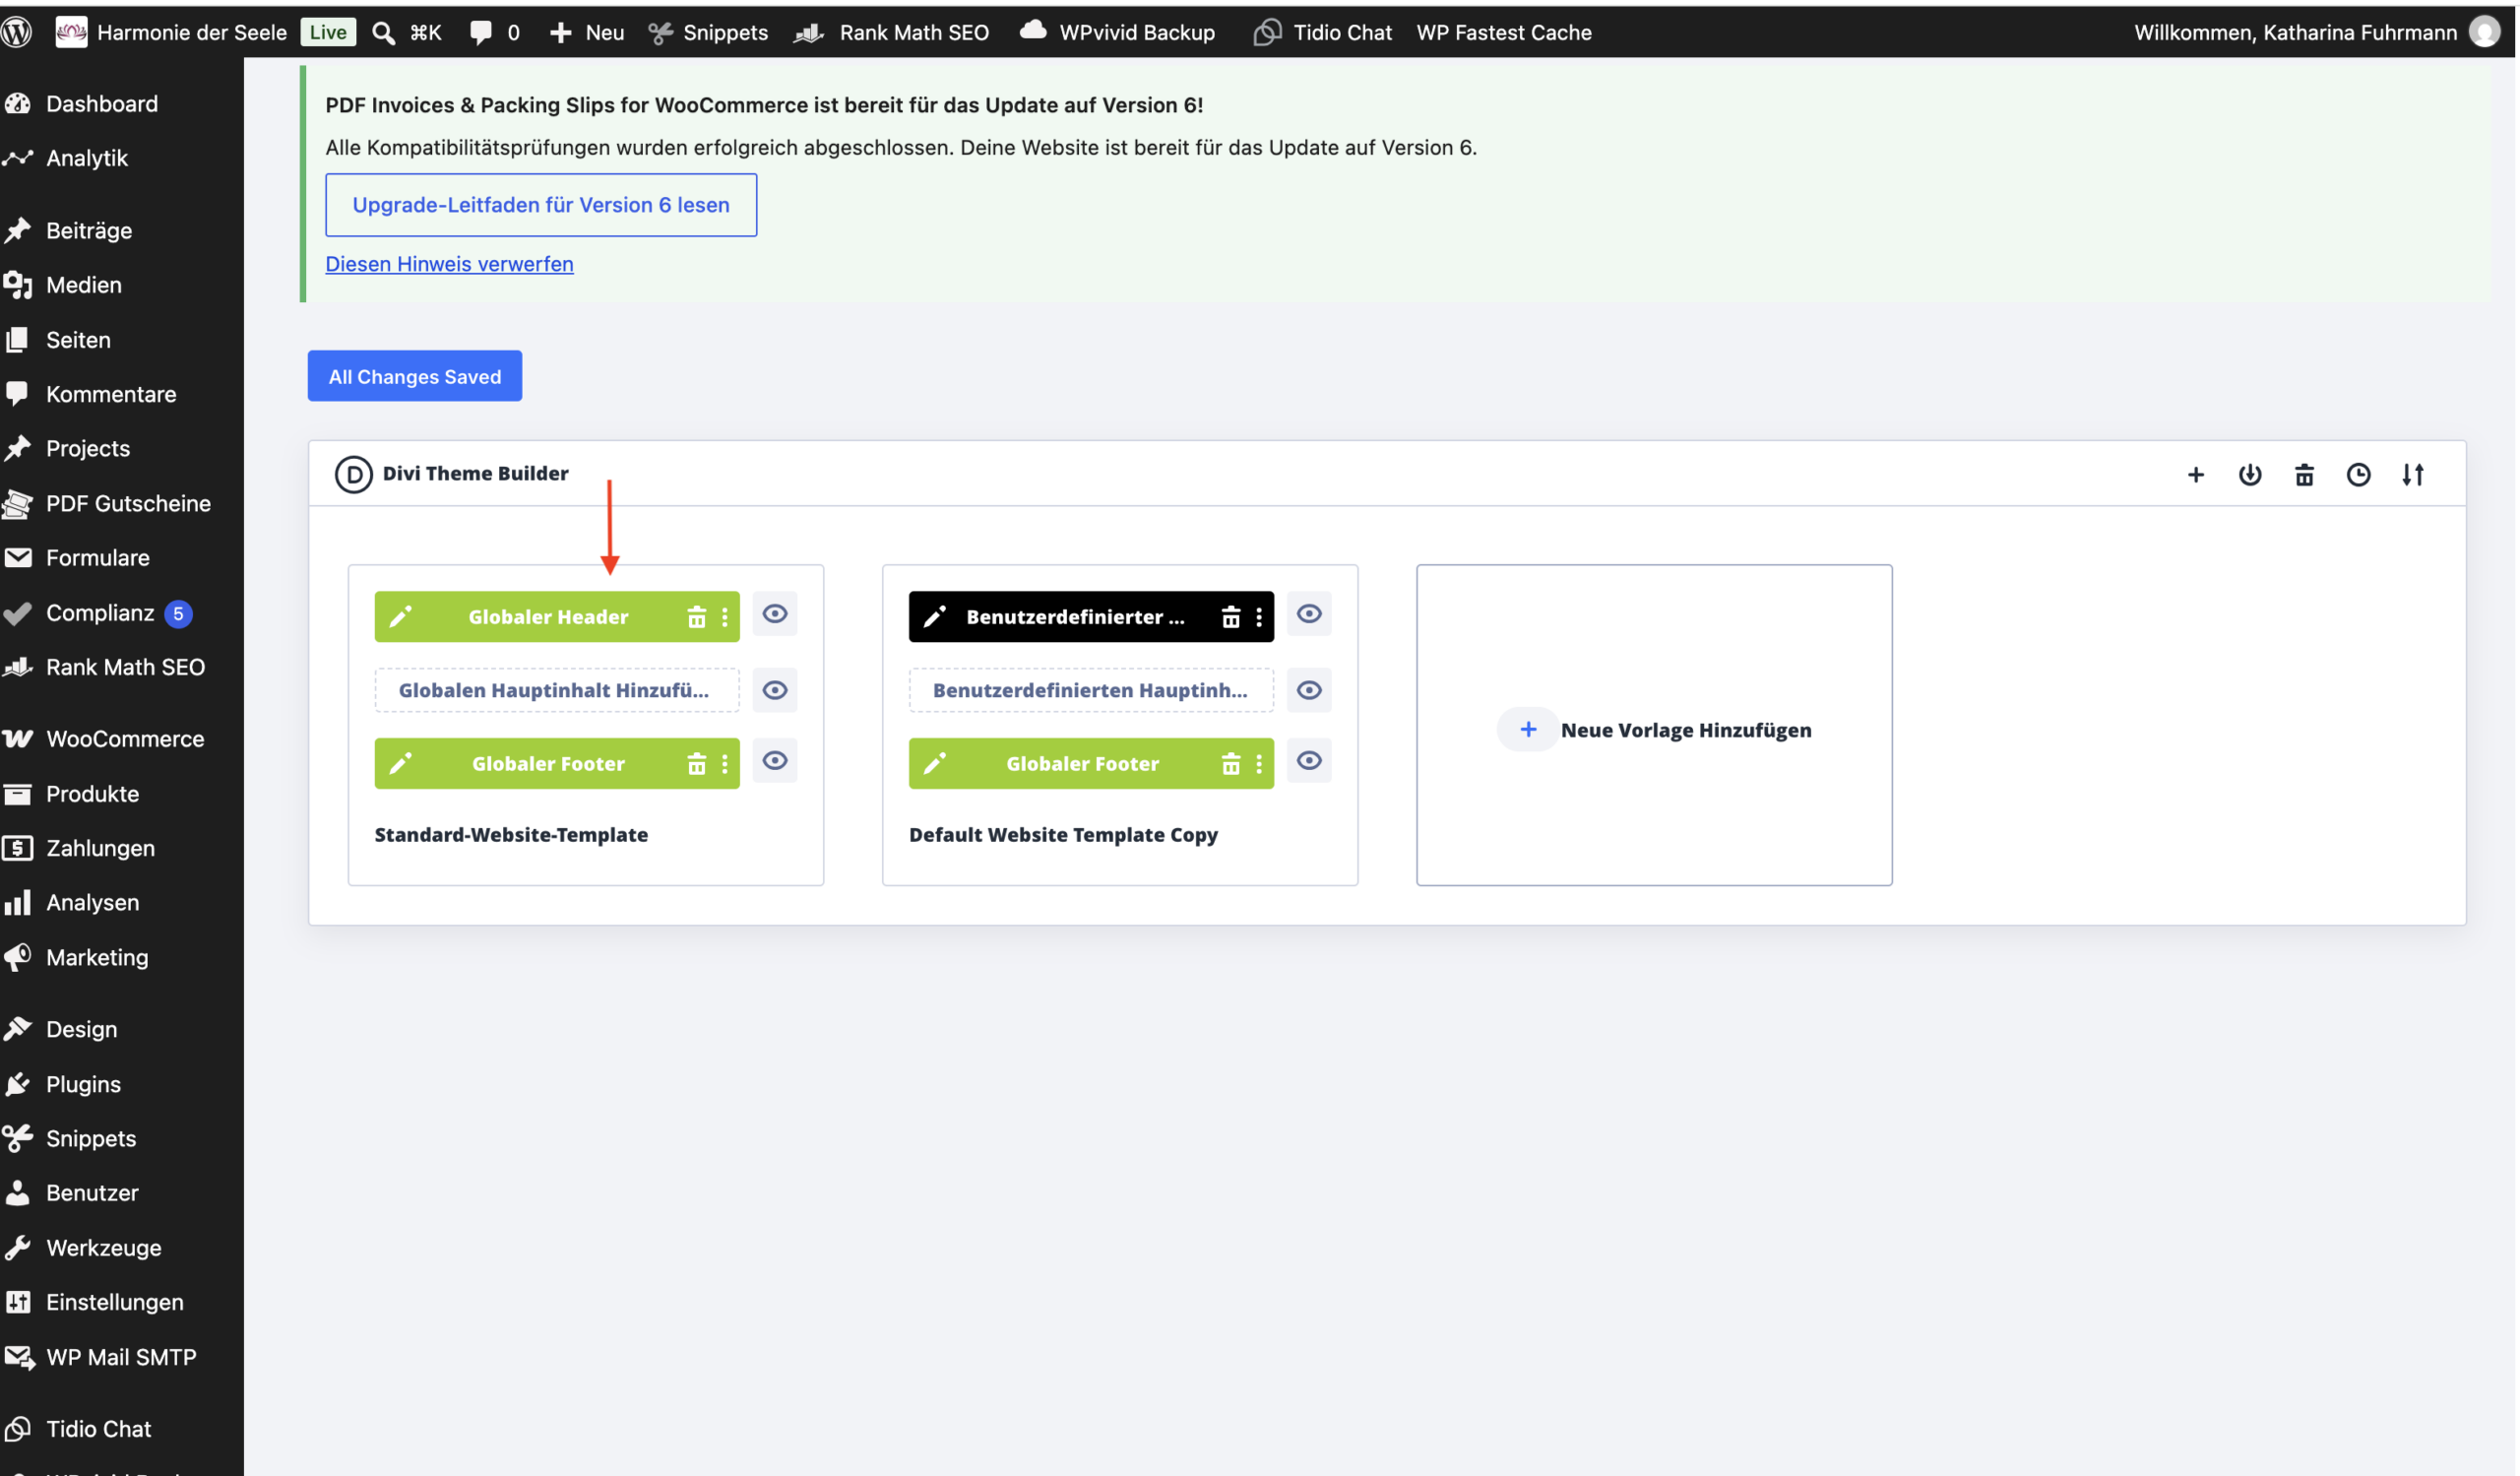Toggle visibility of Globaler Header in Standard template
2520x1476 pixels.
point(775,614)
